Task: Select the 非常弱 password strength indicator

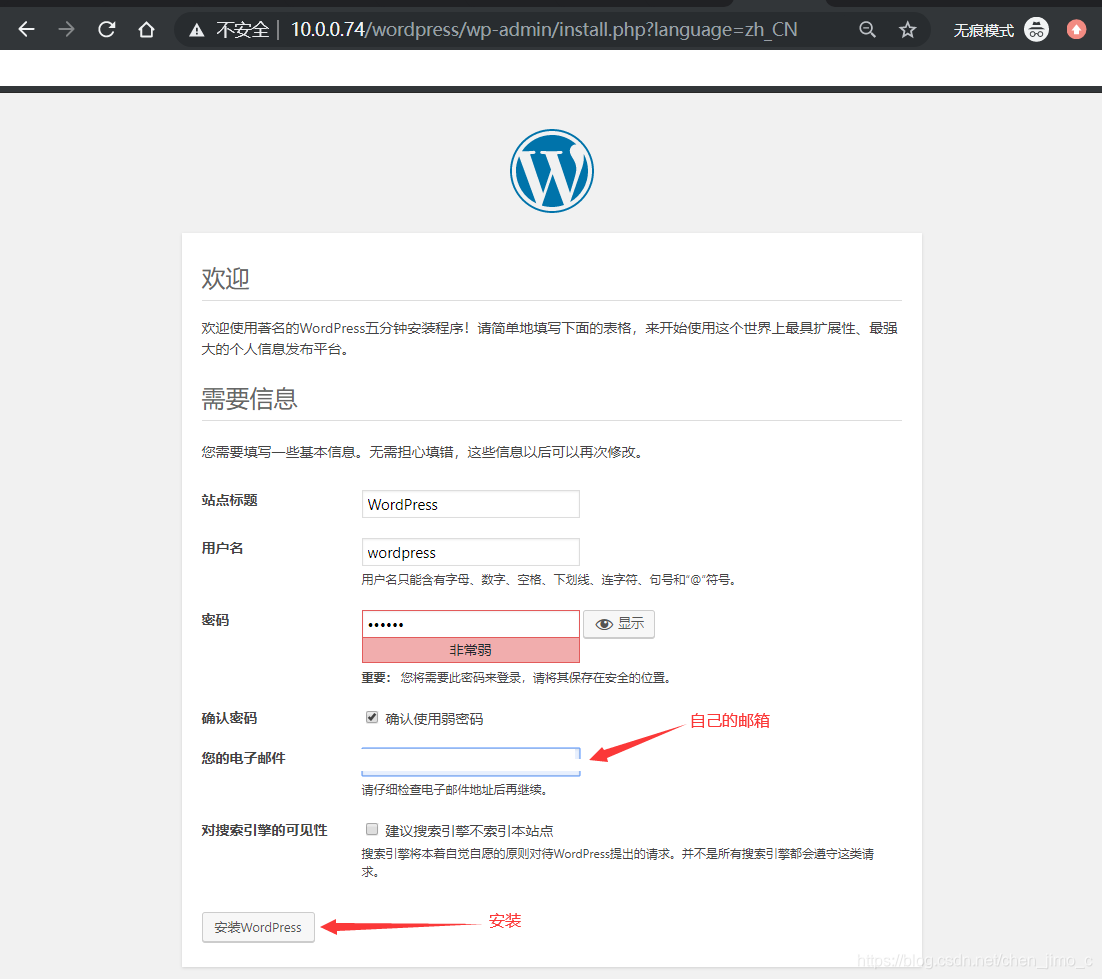Action: (x=470, y=650)
